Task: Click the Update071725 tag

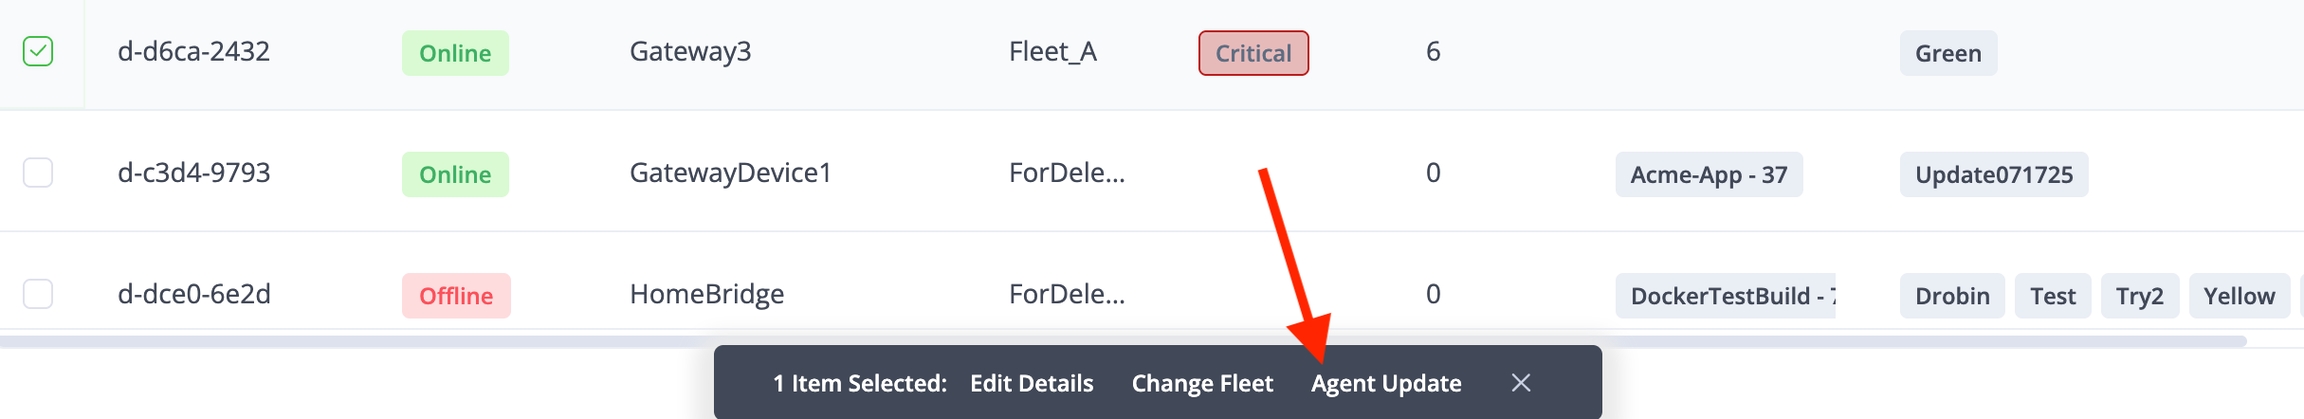Action: tap(1993, 175)
